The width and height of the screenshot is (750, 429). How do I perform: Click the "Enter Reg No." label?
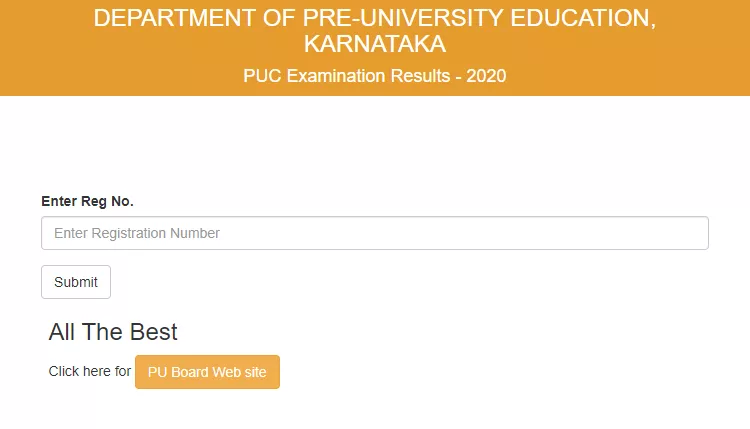(87, 201)
